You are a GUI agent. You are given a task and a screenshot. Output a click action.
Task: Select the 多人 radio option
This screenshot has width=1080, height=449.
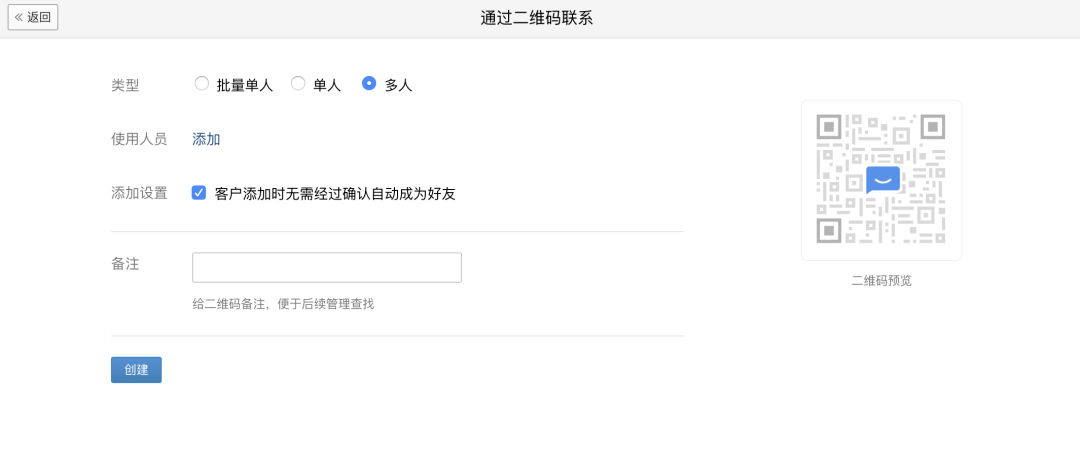click(369, 84)
